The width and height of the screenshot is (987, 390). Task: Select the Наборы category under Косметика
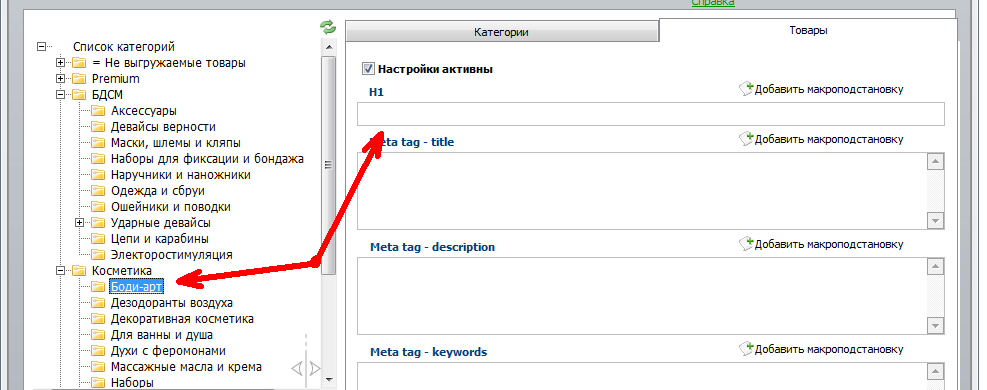pos(132,382)
